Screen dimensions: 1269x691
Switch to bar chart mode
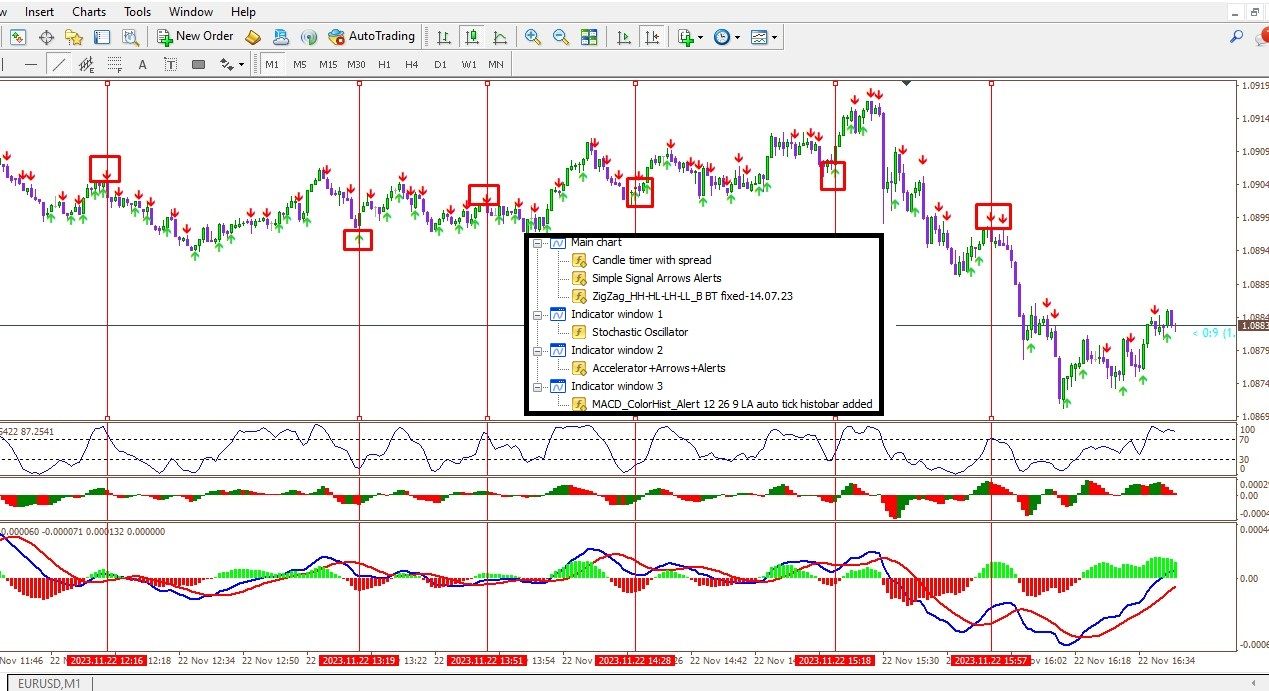443,37
